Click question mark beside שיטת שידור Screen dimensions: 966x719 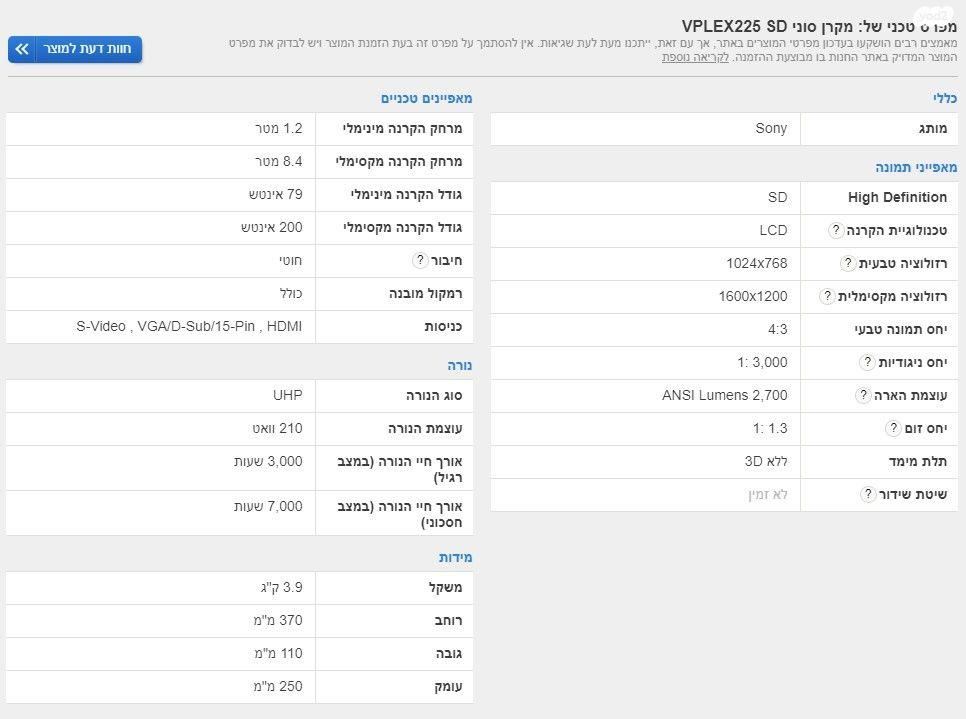[868, 495]
